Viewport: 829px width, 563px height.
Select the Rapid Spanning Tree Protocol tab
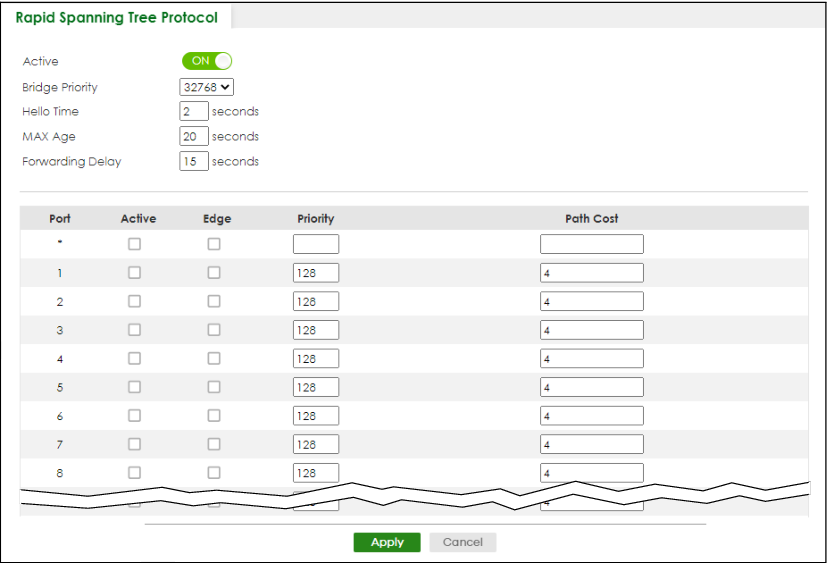pos(117,17)
